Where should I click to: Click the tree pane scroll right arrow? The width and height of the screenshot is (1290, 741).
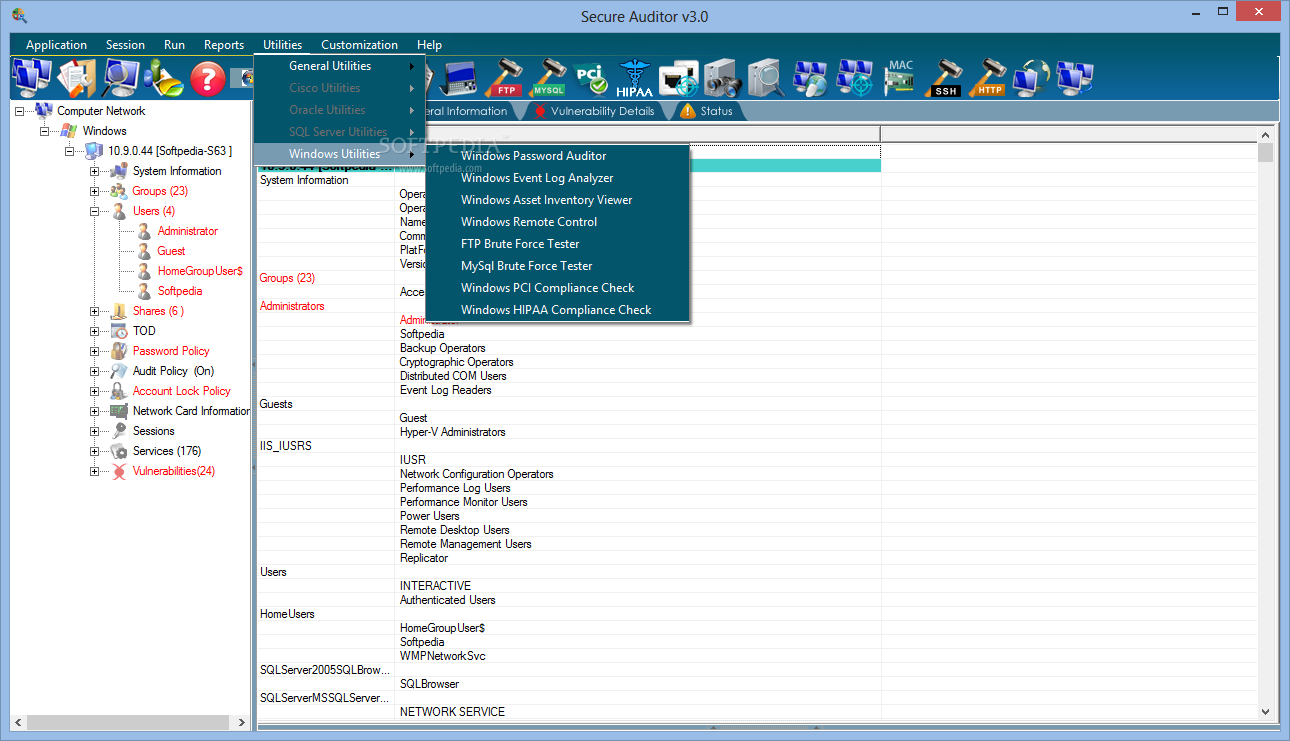pos(241,722)
